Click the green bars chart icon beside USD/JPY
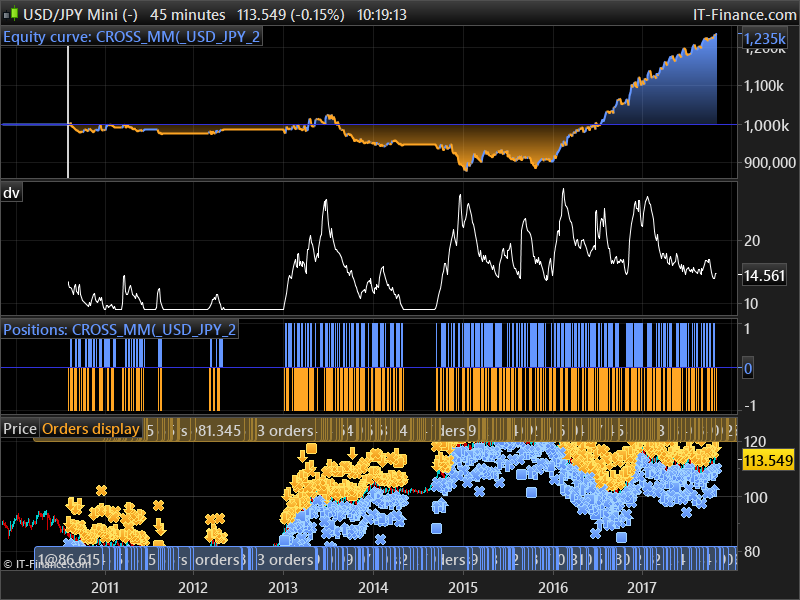 point(13,14)
